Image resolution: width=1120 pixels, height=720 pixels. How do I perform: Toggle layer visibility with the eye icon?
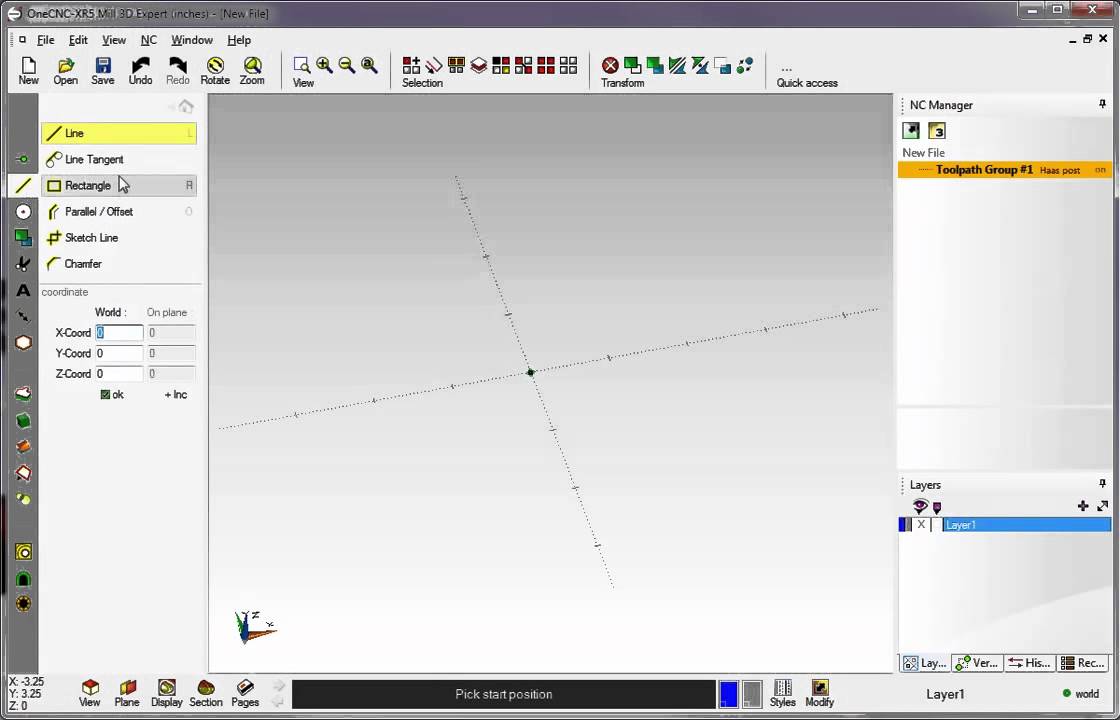click(x=920, y=506)
